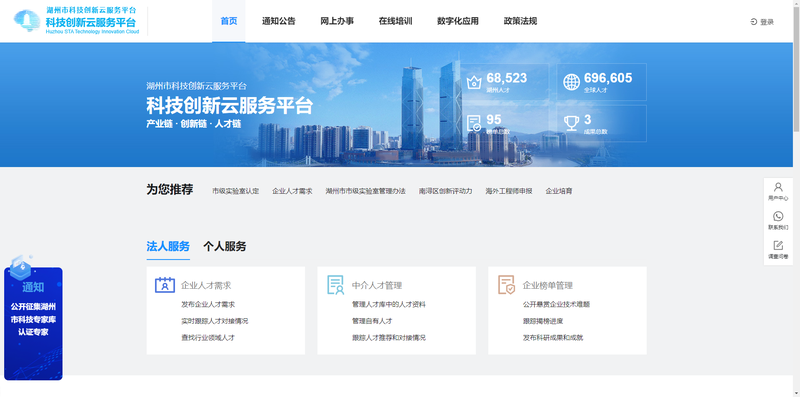The image size is (800, 397).
Task: Click 跟踪人才推荐和对接情况
Action: 389,338
